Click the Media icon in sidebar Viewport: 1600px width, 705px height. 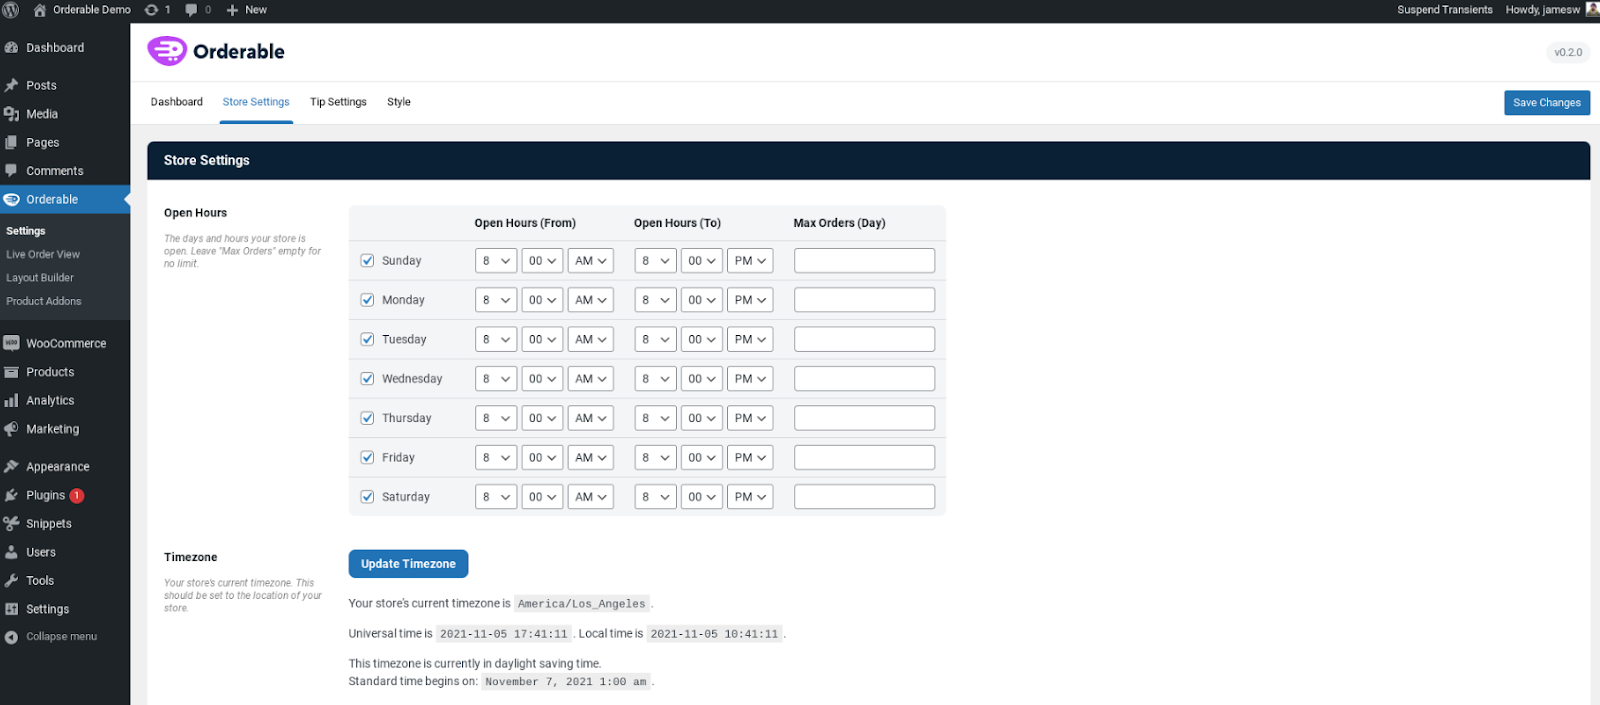(x=12, y=114)
